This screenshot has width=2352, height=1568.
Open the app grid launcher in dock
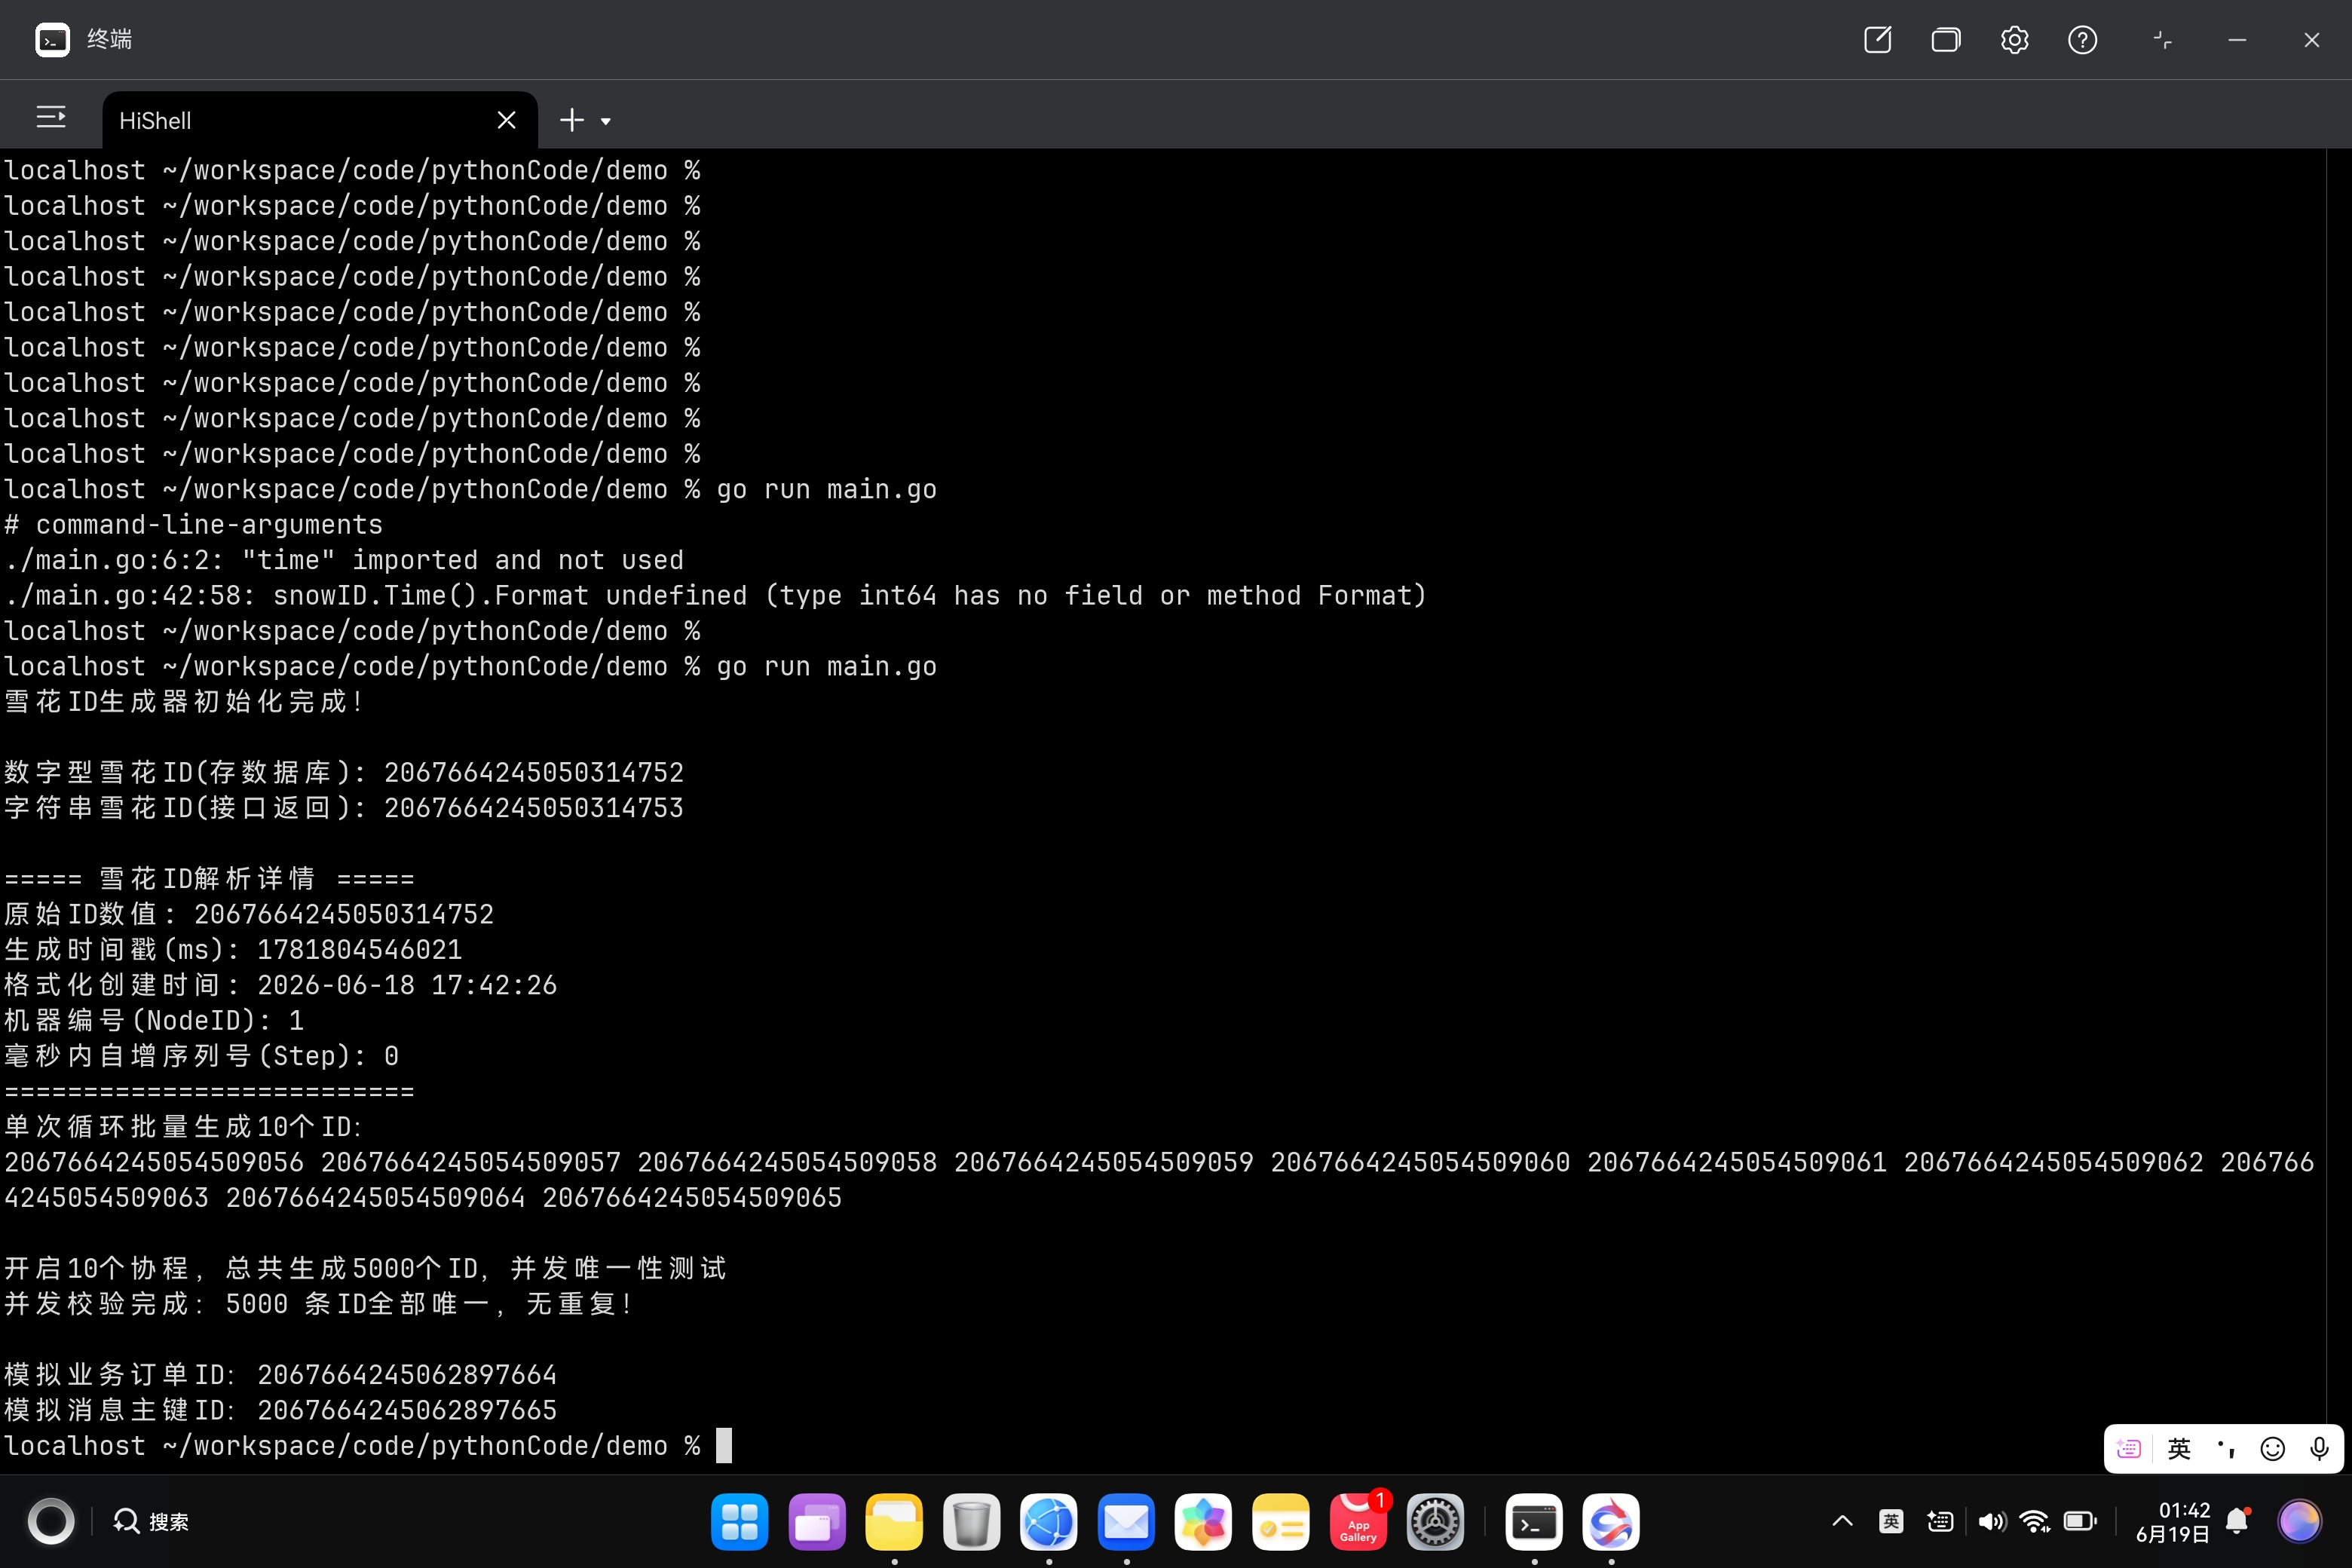pyautogui.click(x=739, y=1522)
